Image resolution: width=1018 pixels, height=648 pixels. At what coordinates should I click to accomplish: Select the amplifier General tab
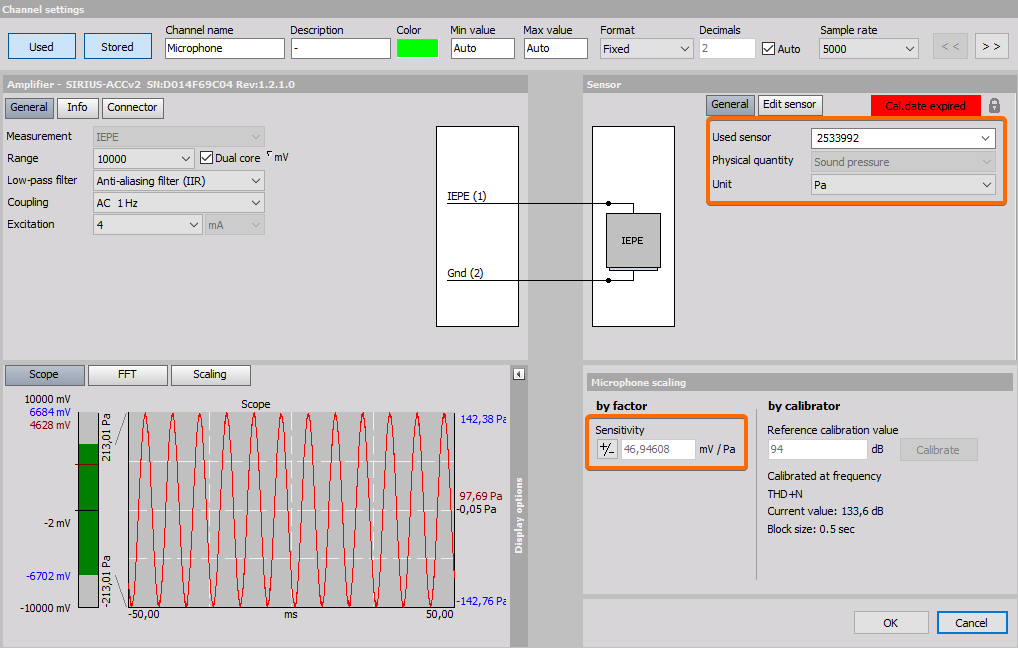tap(29, 108)
